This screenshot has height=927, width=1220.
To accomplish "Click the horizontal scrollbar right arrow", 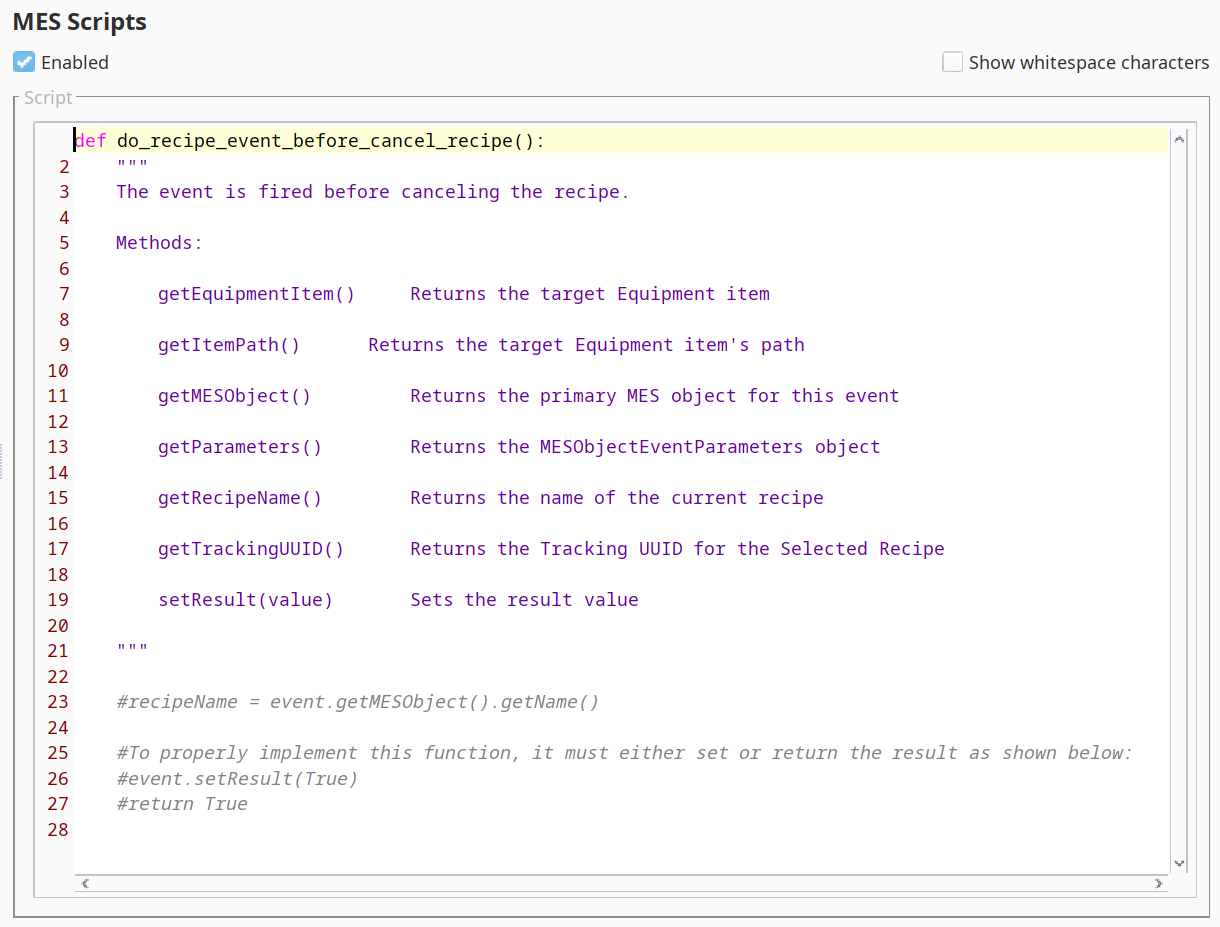I will coord(1158,883).
